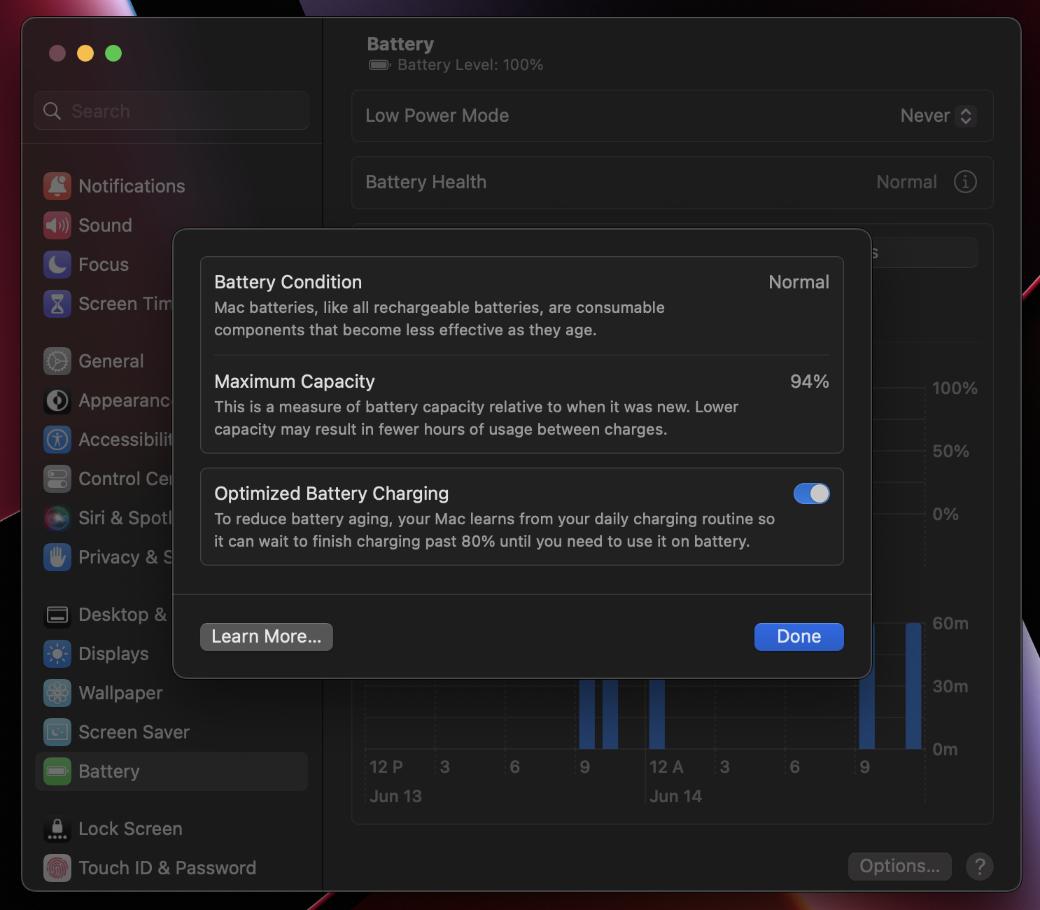Click the Displays sun icon
The width and height of the screenshot is (1040, 910).
coord(57,654)
